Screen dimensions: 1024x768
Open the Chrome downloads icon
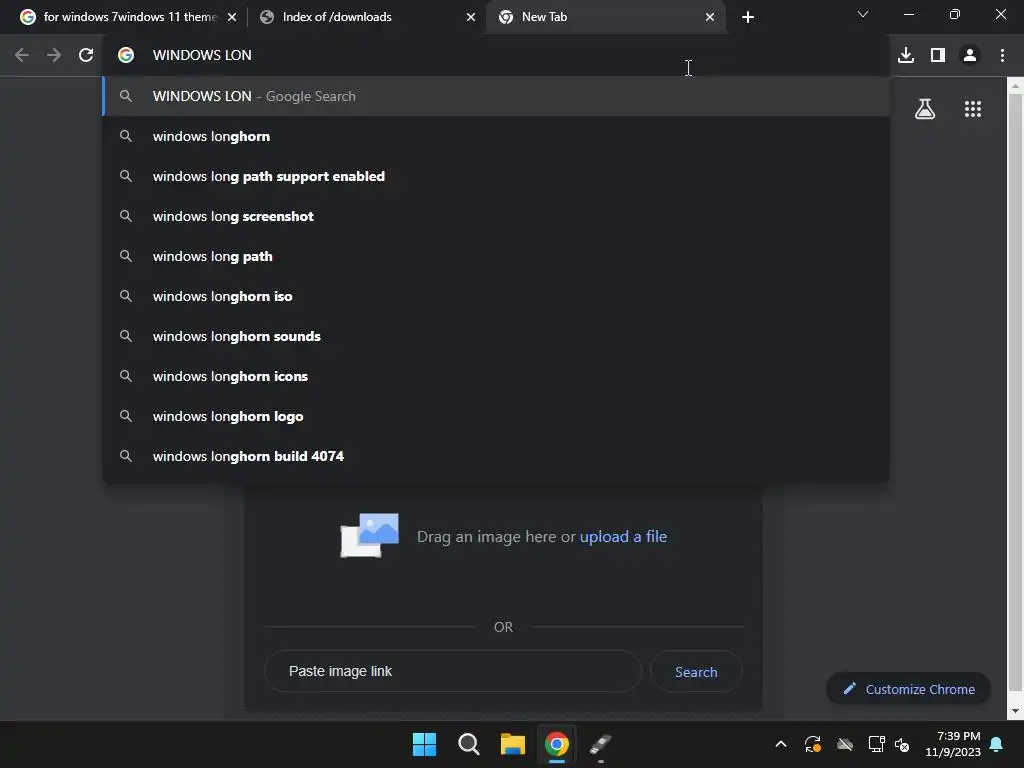click(906, 55)
